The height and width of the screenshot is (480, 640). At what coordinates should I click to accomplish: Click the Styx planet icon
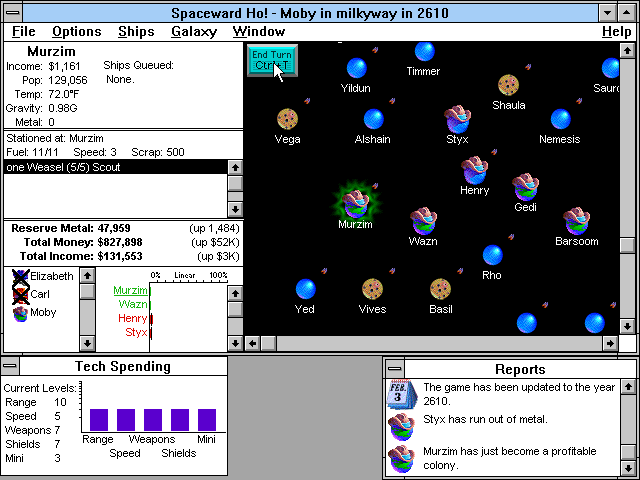pyautogui.click(x=457, y=119)
